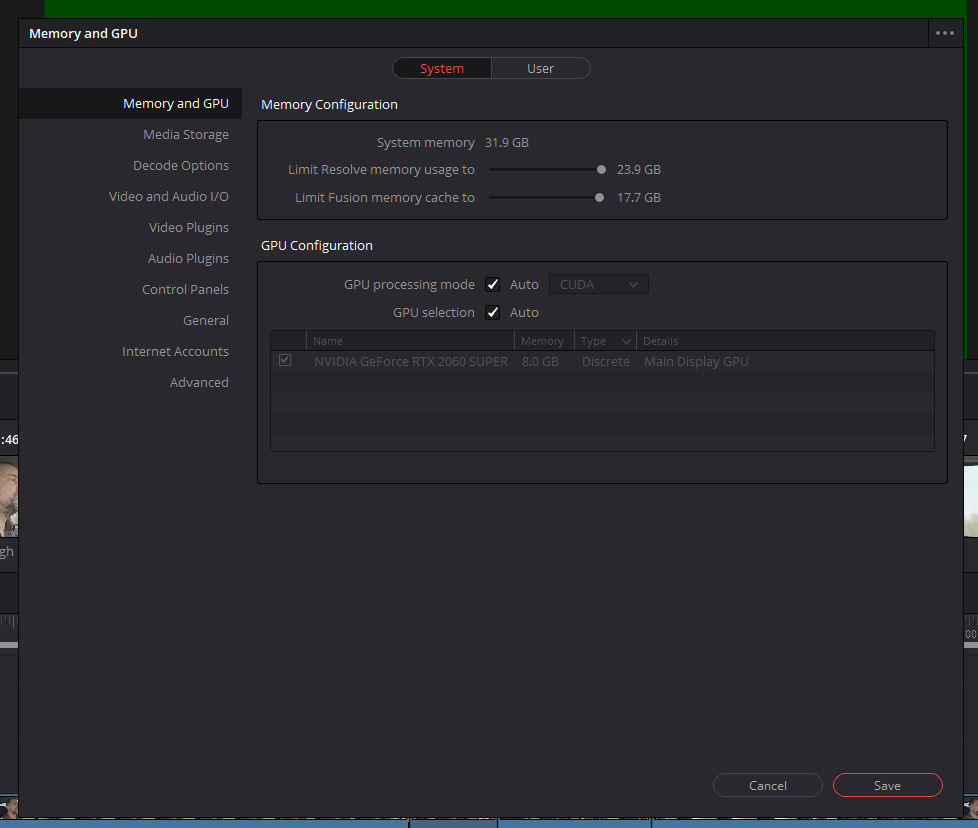The width and height of the screenshot is (978, 828).
Task: Select Memory and GPU in sidebar
Action: pos(130,104)
